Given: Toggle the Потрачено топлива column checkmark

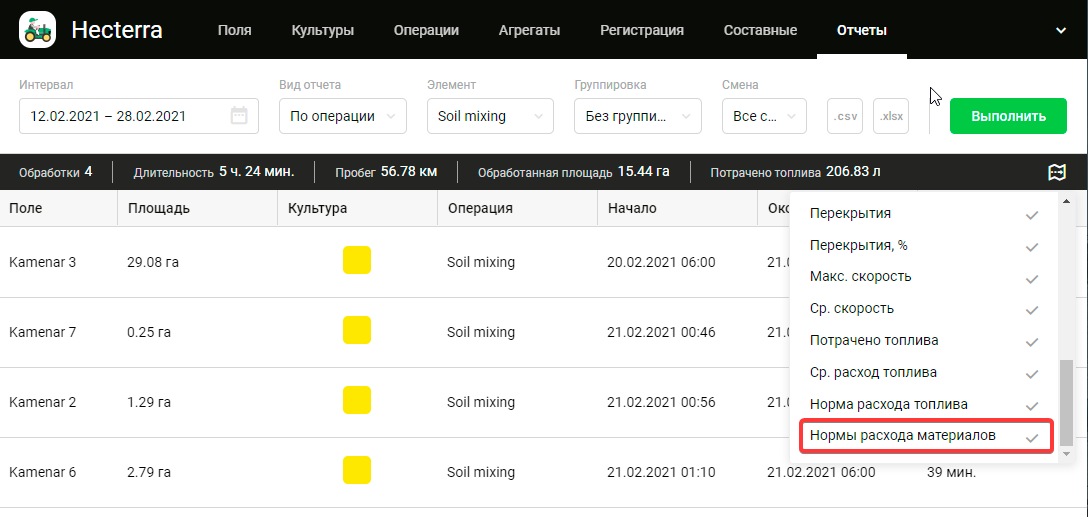Looking at the screenshot, I should click(x=1031, y=341).
